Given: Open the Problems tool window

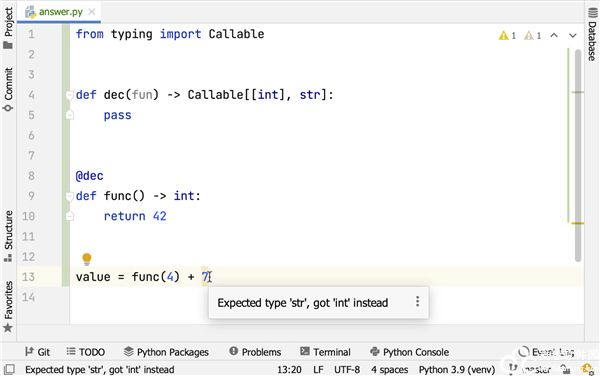Looking at the screenshot, I should tap(255, 352).
